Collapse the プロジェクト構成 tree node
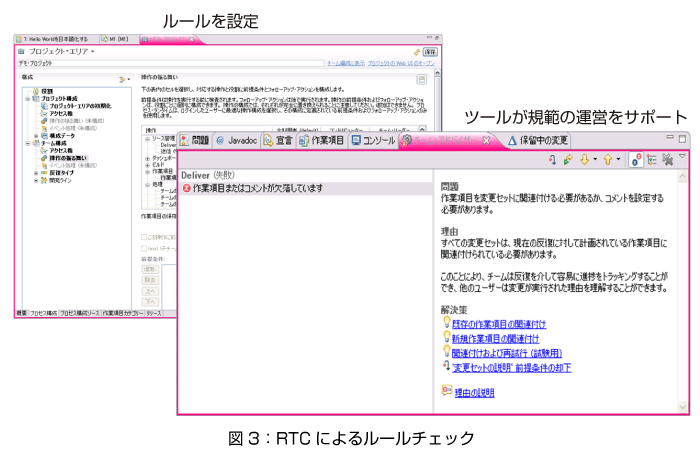The image size is (700, 458). [x=28, y=99]
